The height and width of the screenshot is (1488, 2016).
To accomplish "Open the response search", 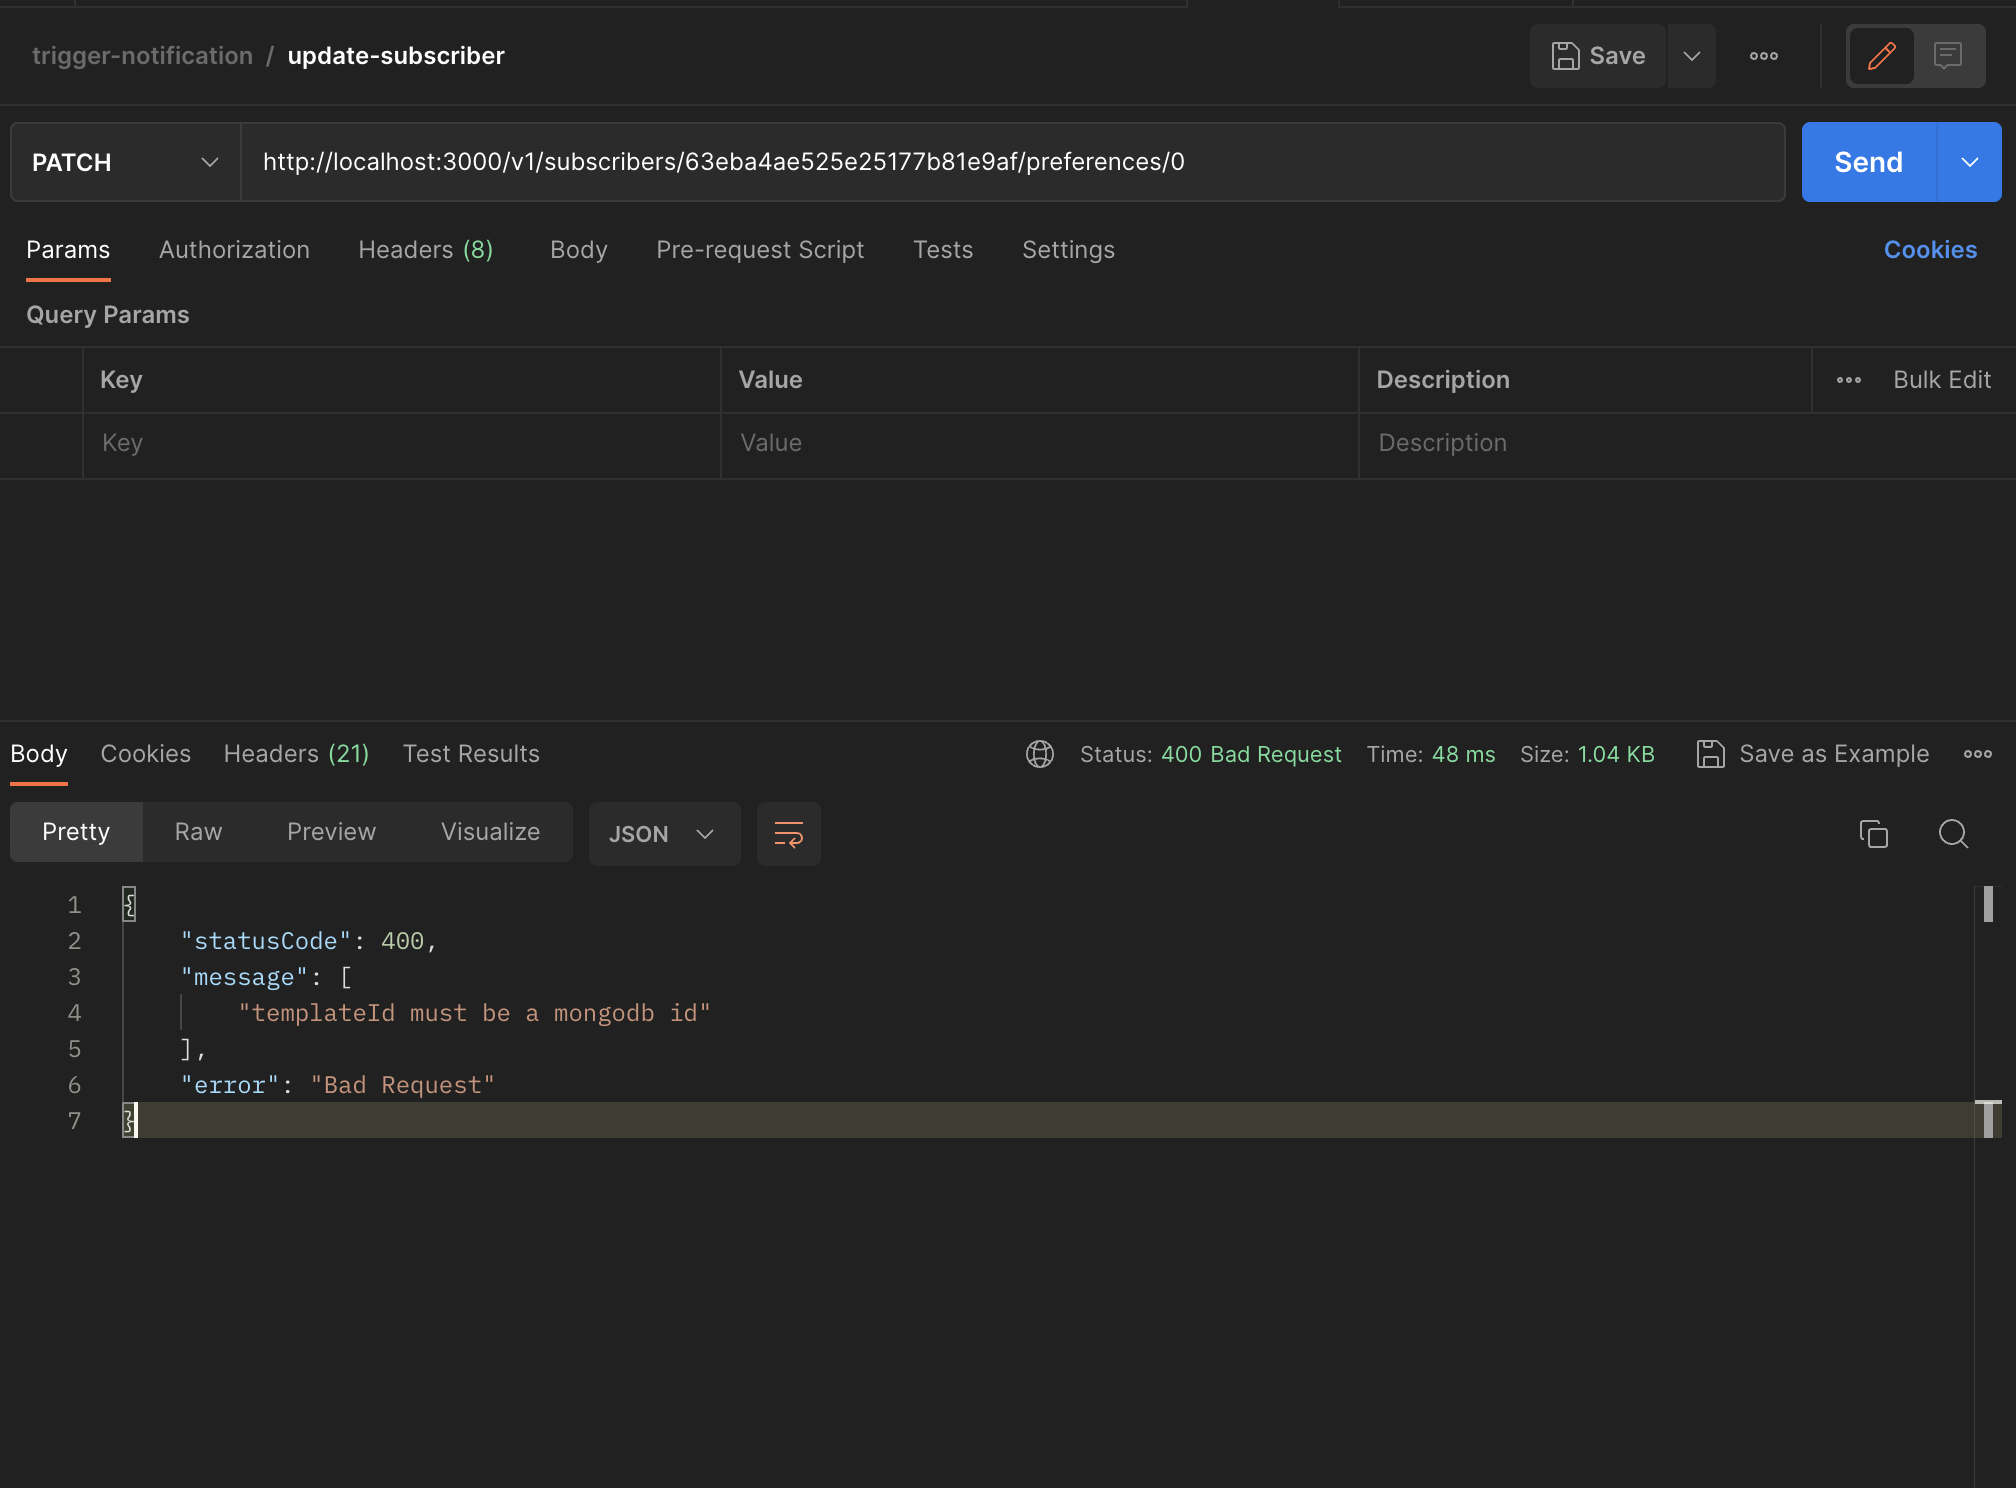I will click(1952, 833).
